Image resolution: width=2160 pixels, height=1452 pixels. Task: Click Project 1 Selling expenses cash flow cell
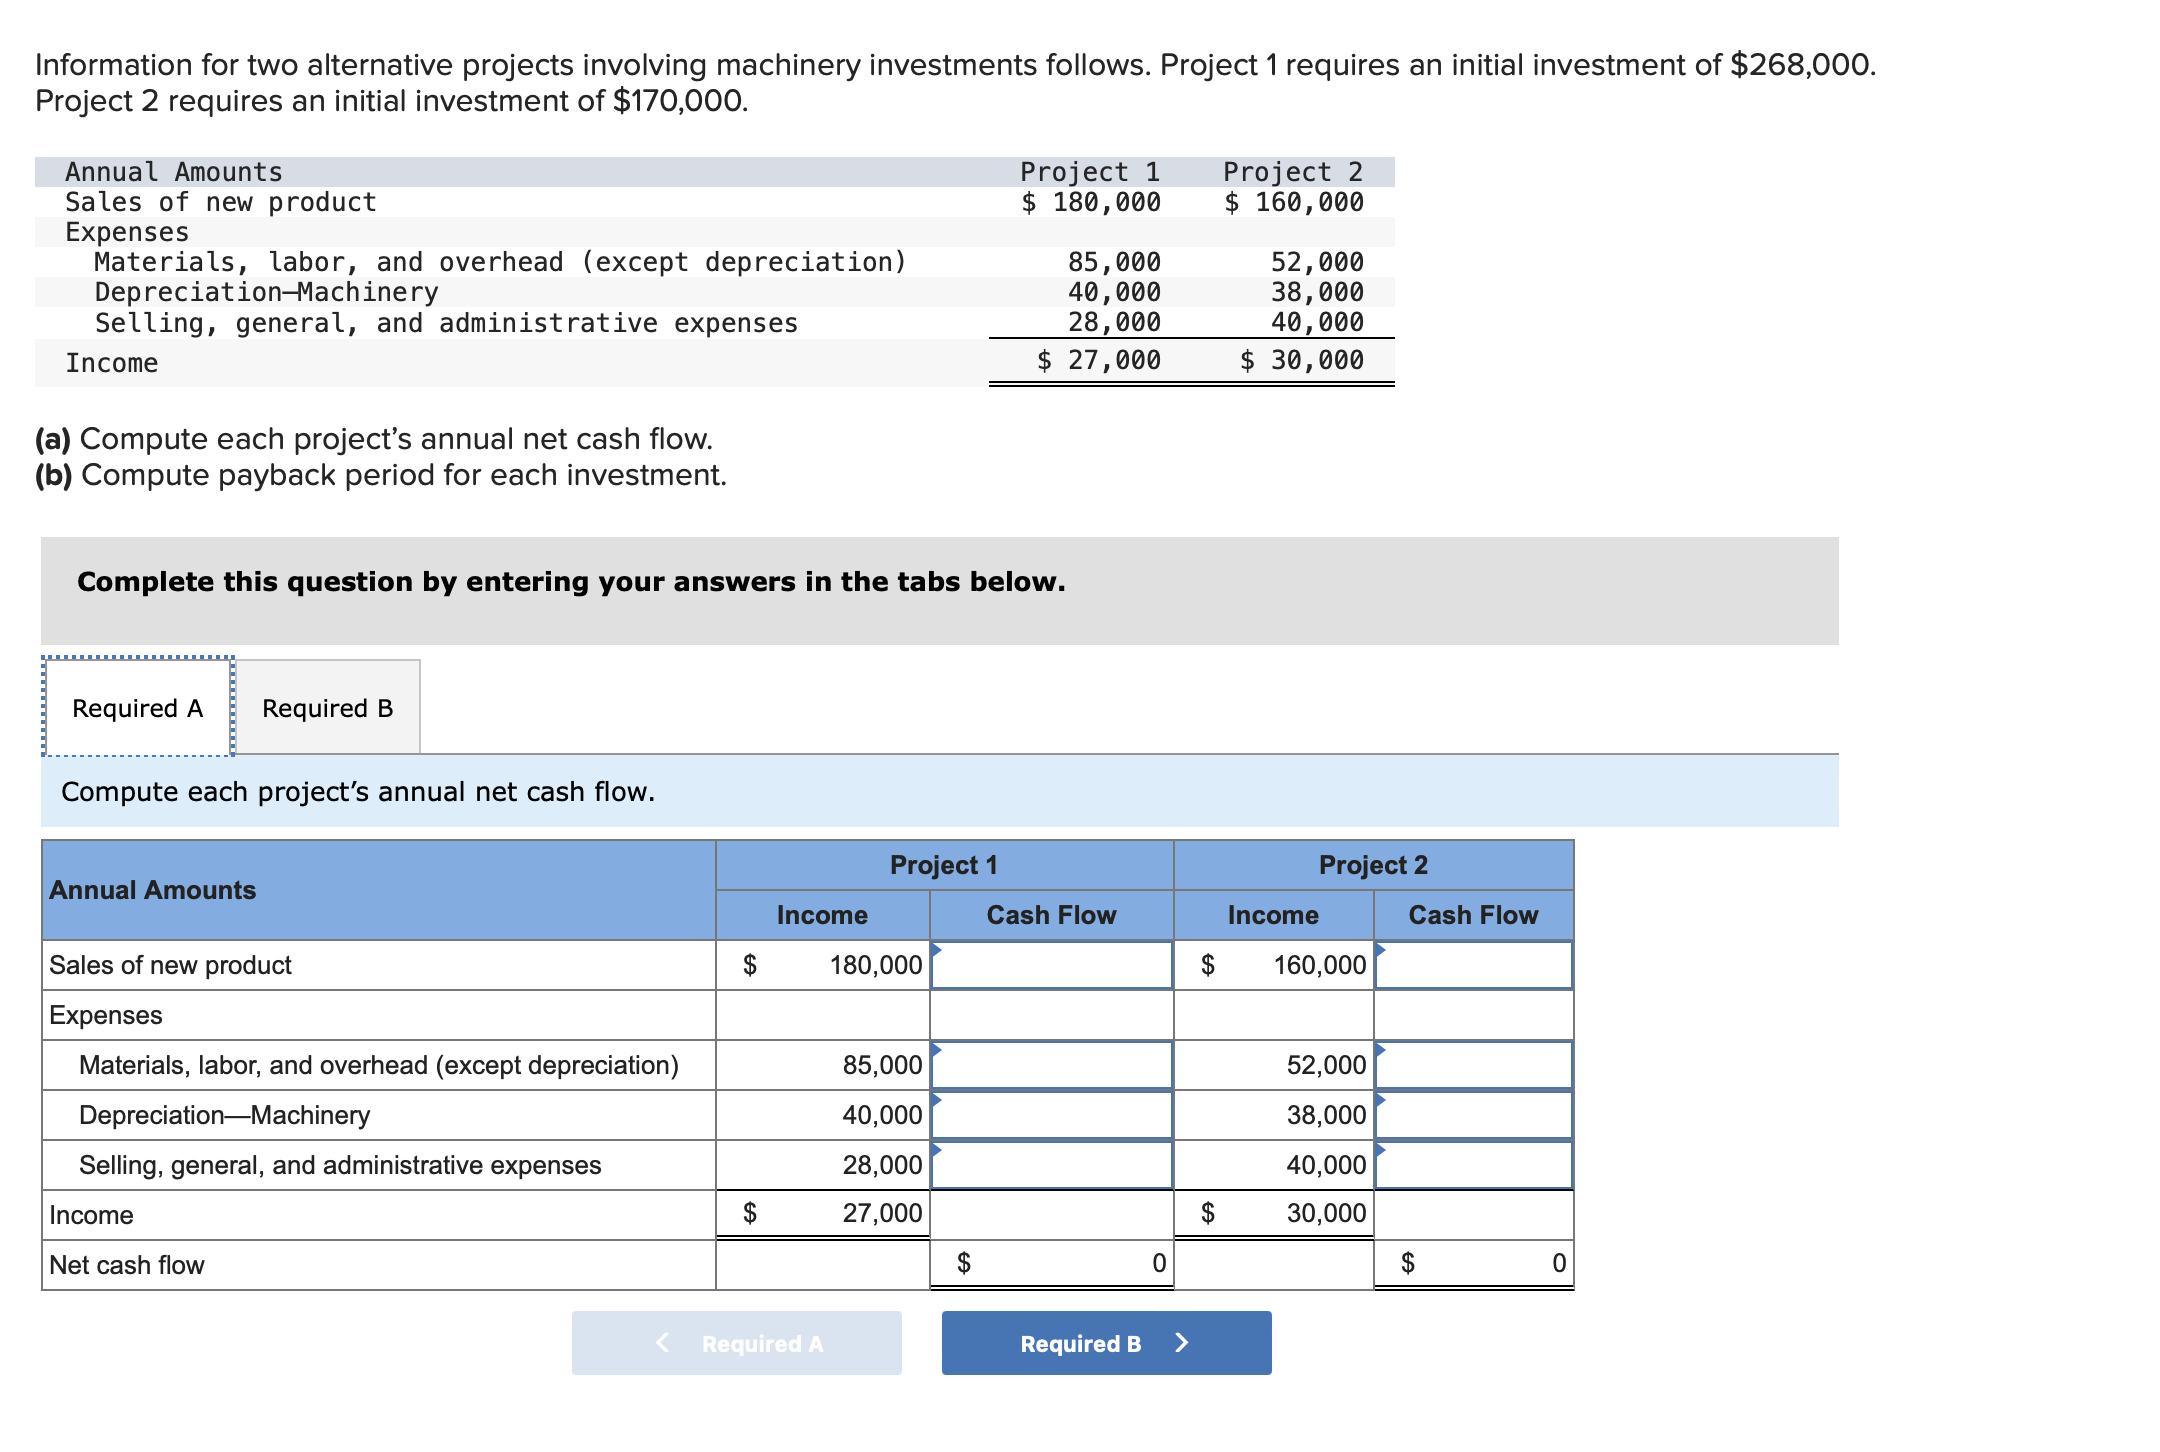[x=1051, y=1165]
